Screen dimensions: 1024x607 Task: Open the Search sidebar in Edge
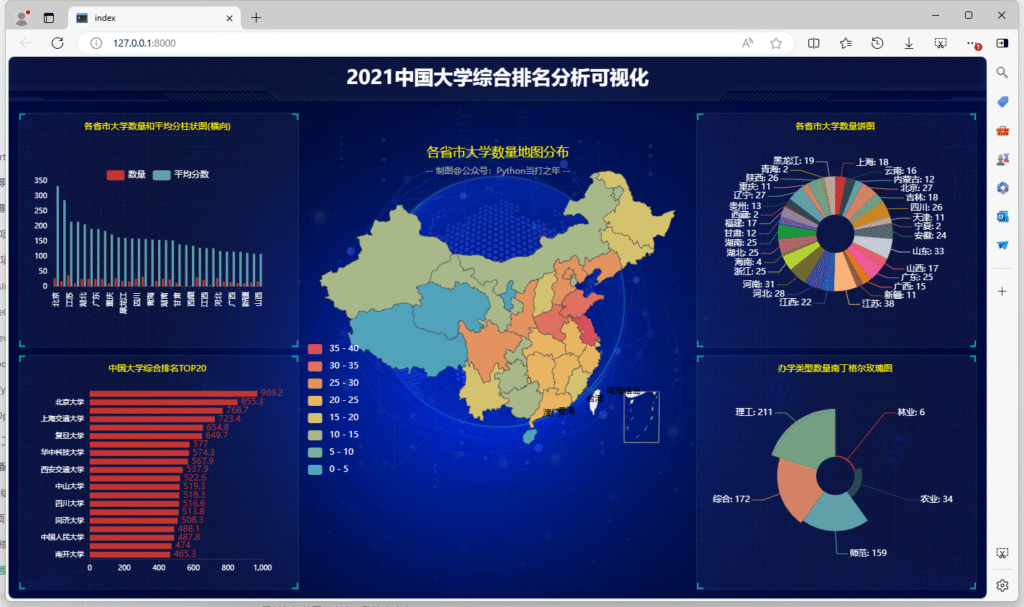coord(1002,72)
